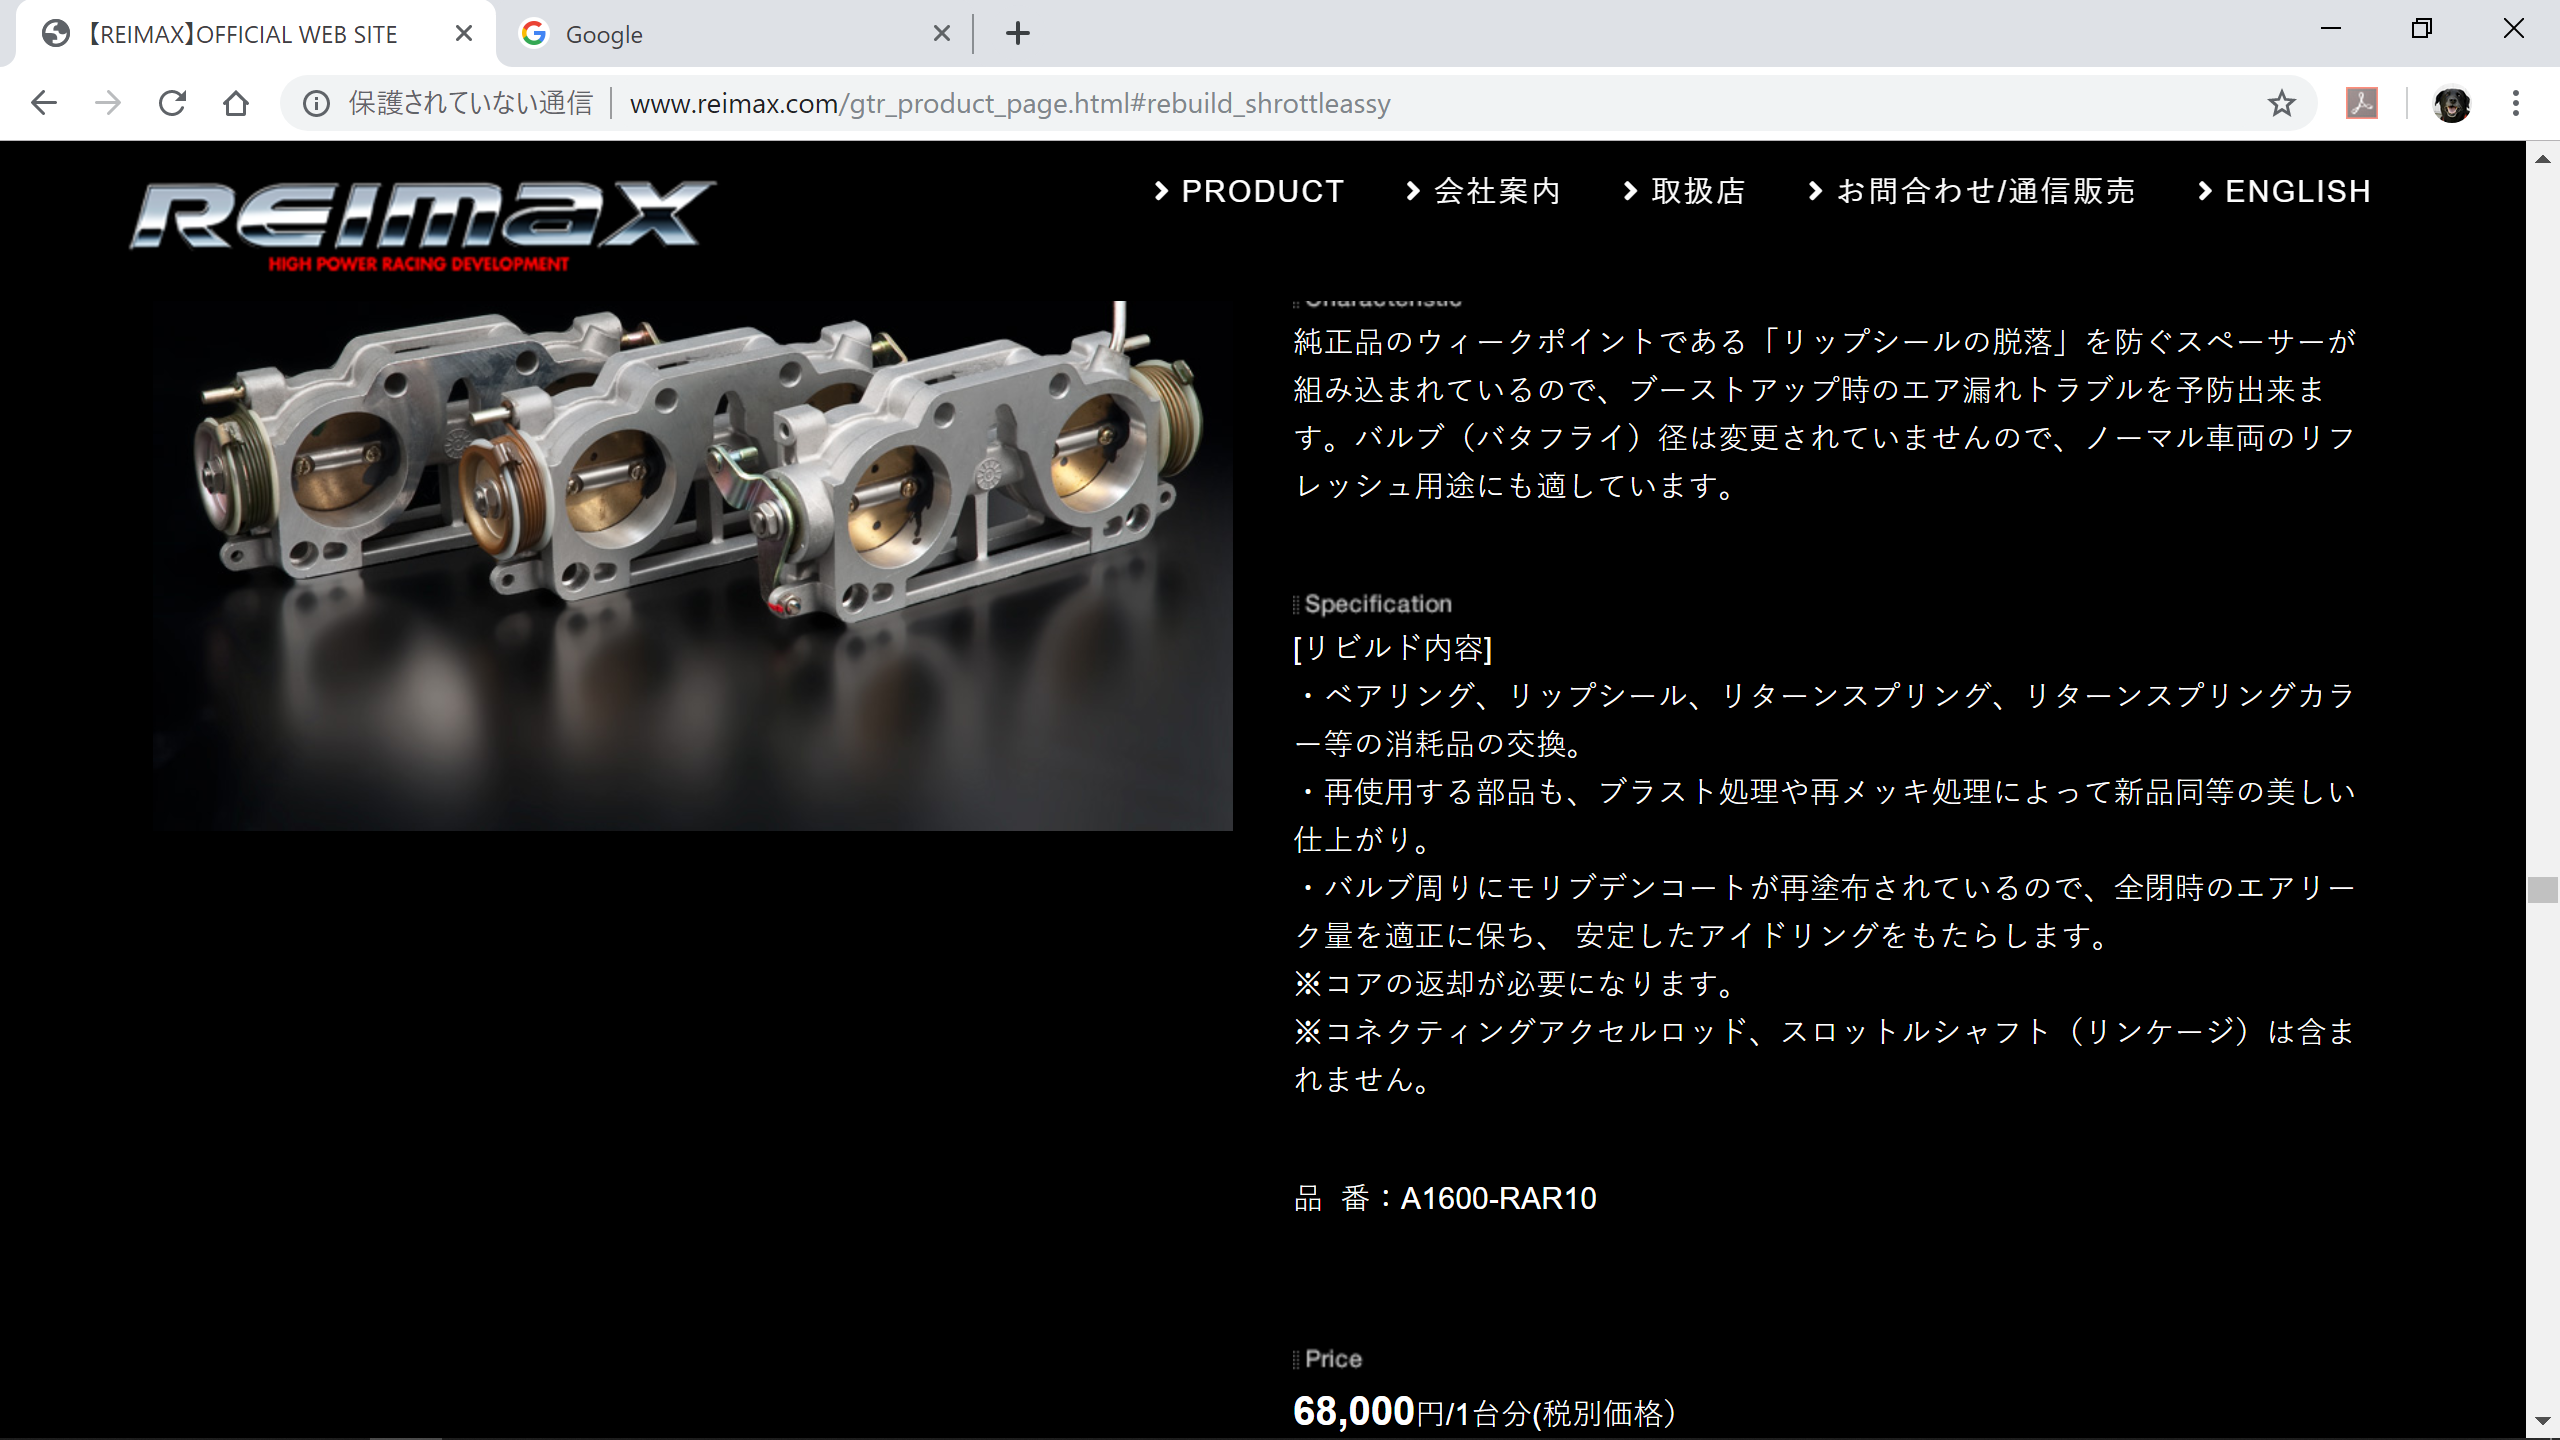Open the Chrome profile avatar
The height and width of the screenshot is (1440, 2560).
(2451, 104)
